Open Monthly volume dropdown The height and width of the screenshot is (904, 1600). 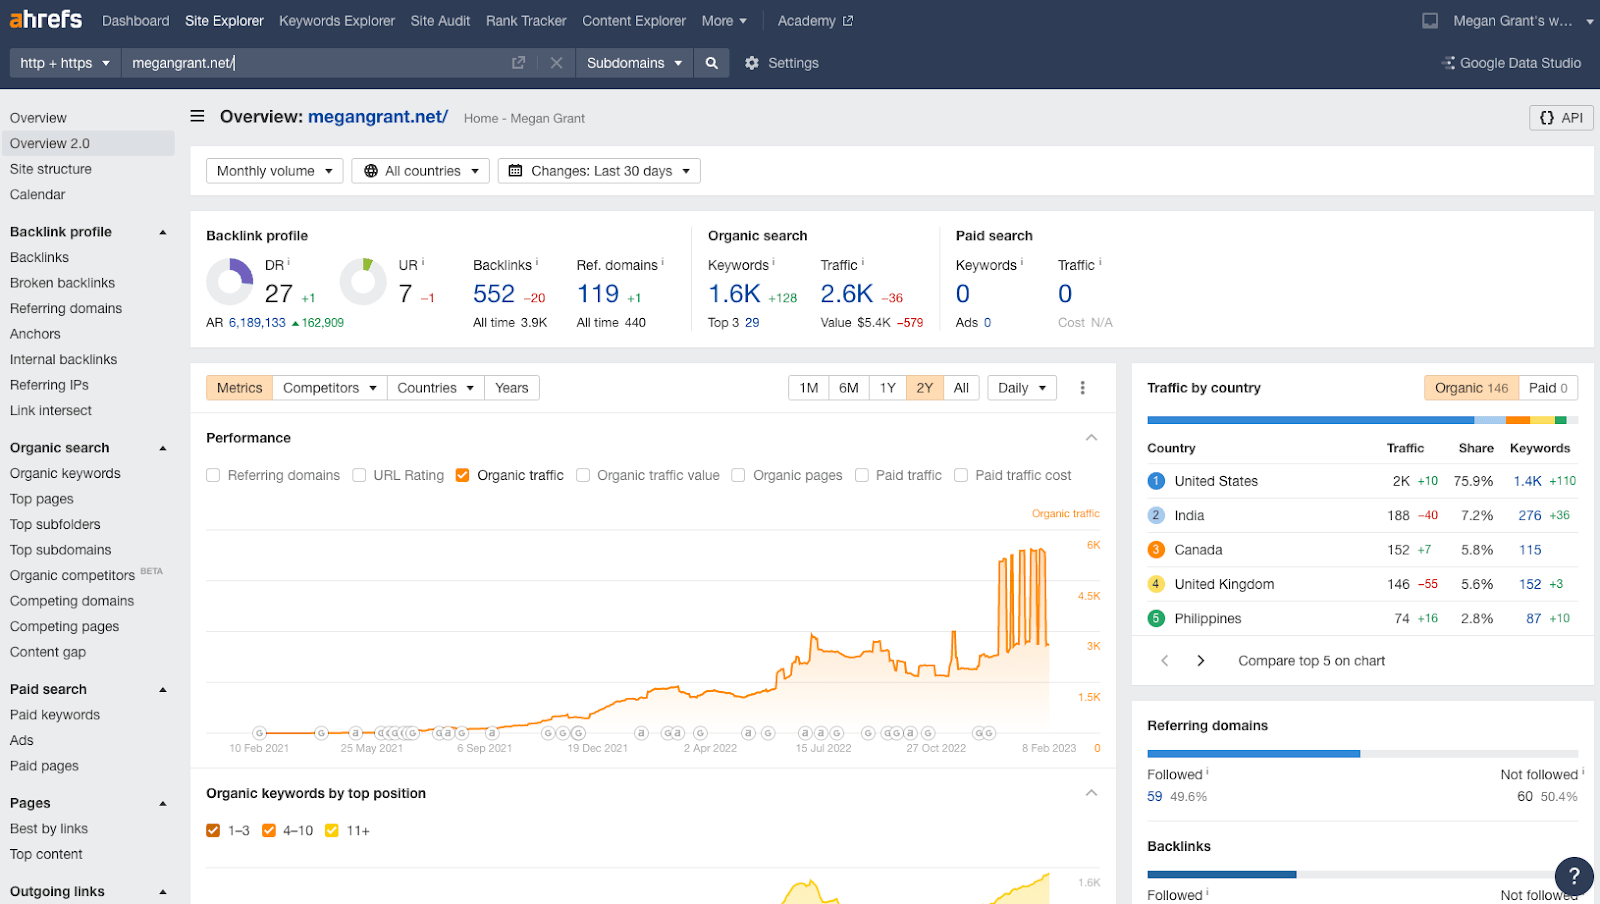point(275,171)
